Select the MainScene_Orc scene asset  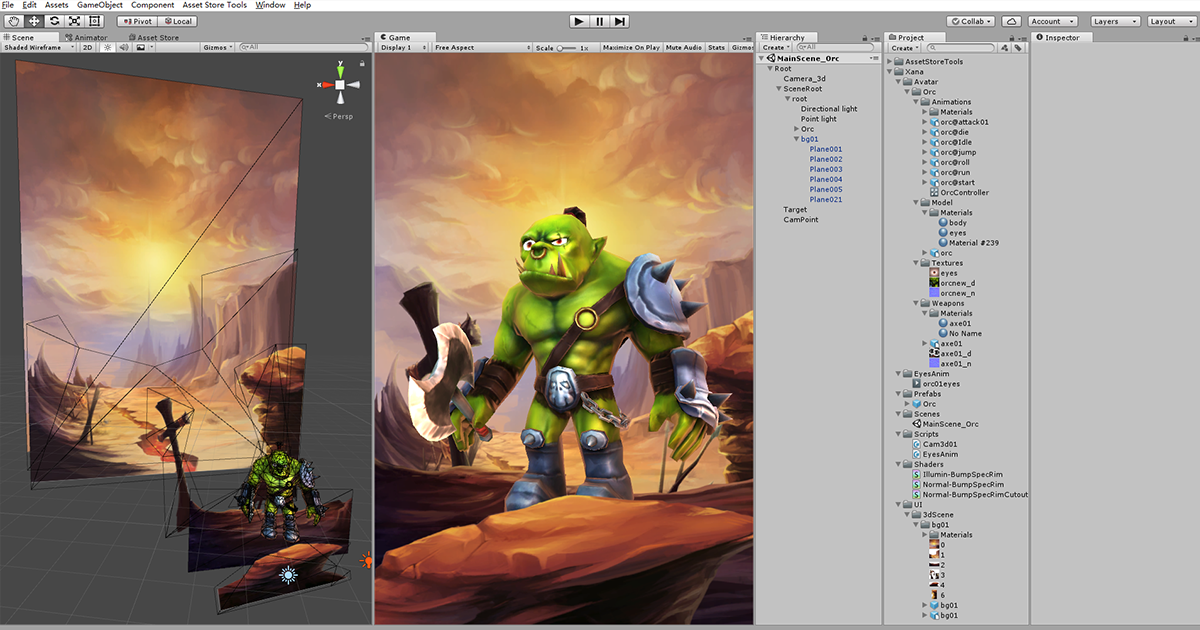[944, 424]
